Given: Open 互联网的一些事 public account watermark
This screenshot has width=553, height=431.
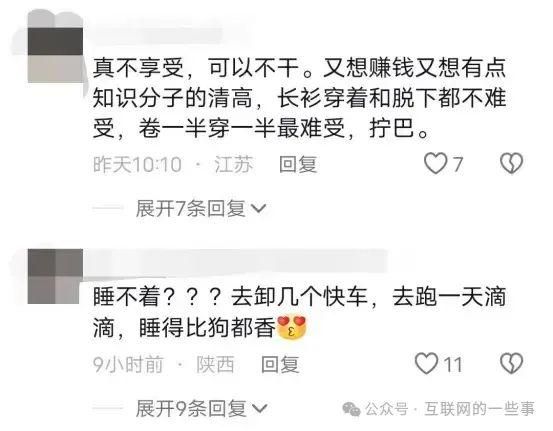Looking at the screenshot, I should [479, 409].
